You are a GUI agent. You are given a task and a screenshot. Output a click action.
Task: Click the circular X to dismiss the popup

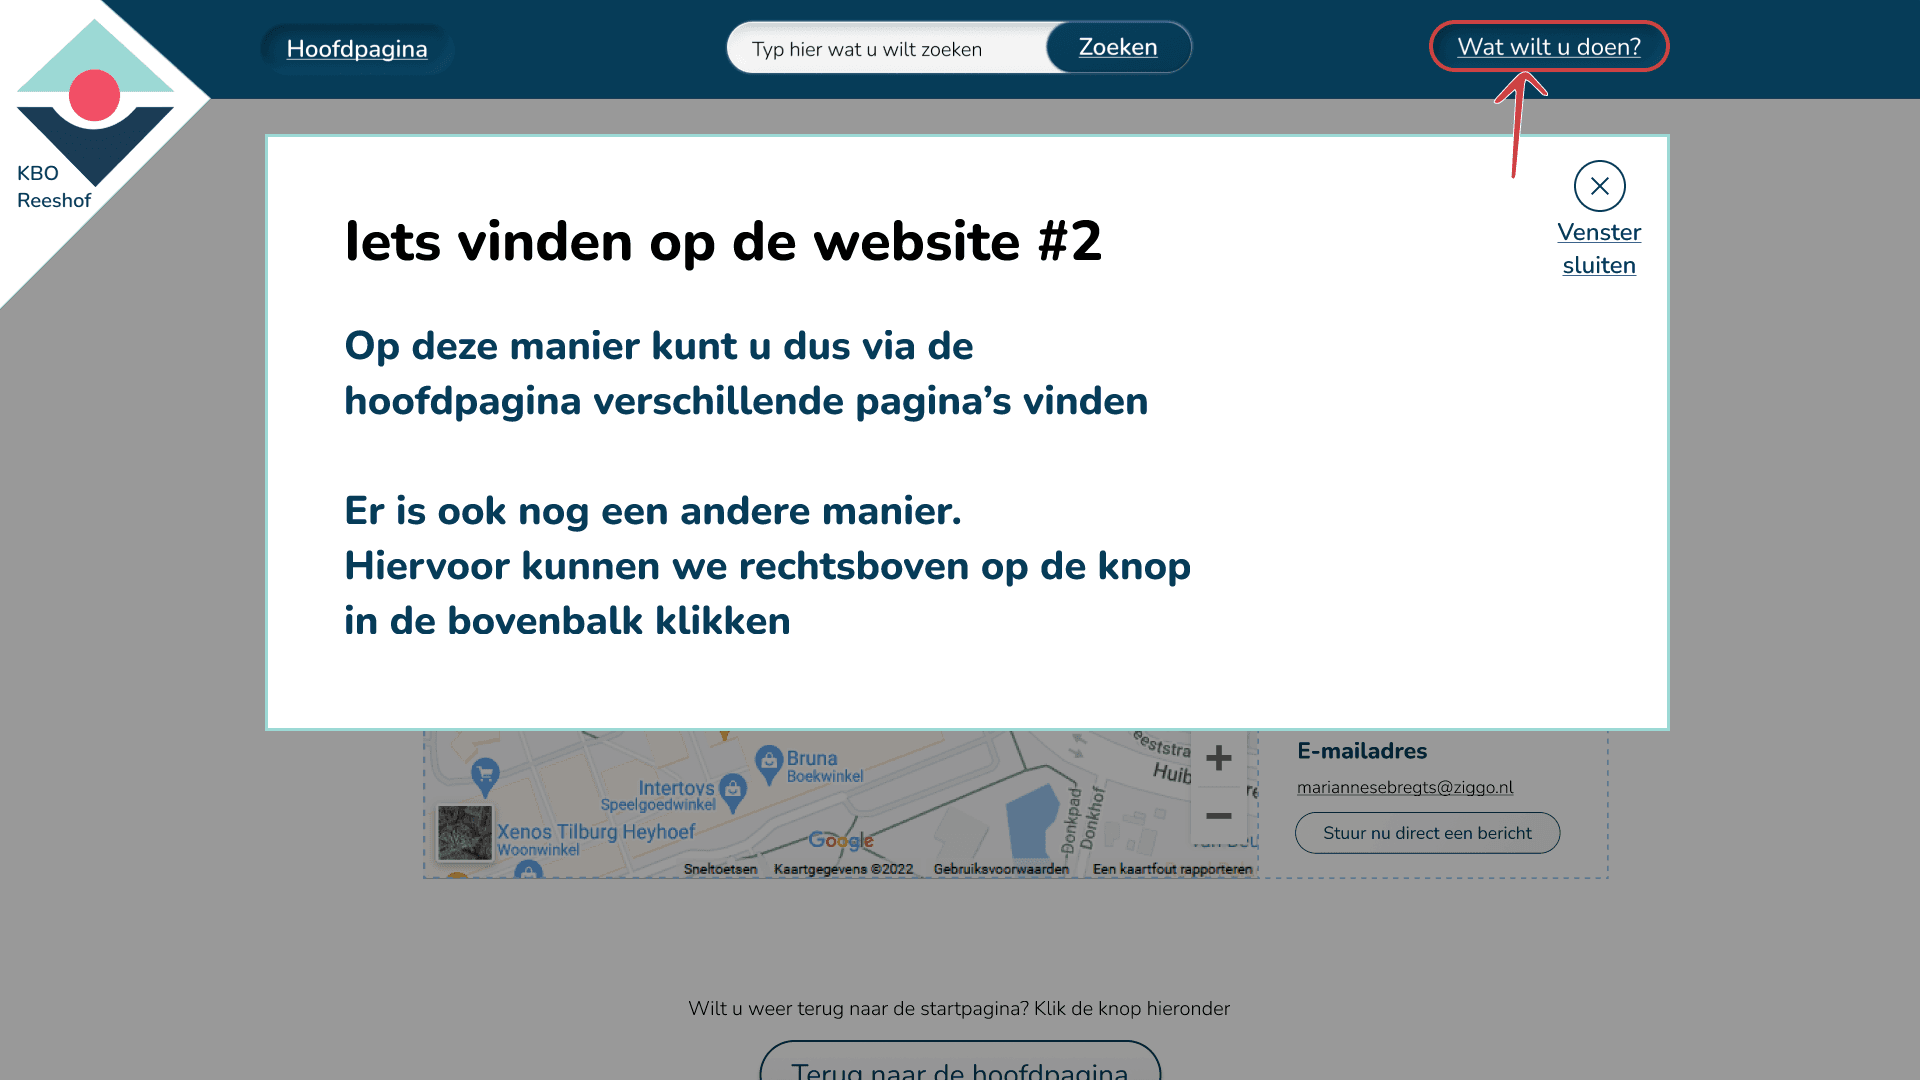(1601, 185)
